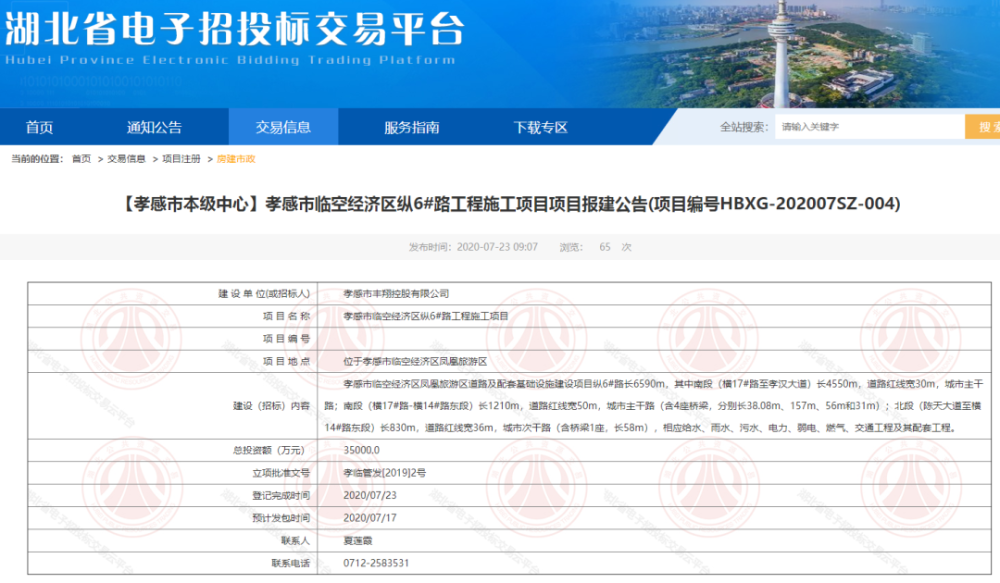Select the registration date 2020/07/23
The height and width of the screenshot is (583, 1000).
point(370,496)
